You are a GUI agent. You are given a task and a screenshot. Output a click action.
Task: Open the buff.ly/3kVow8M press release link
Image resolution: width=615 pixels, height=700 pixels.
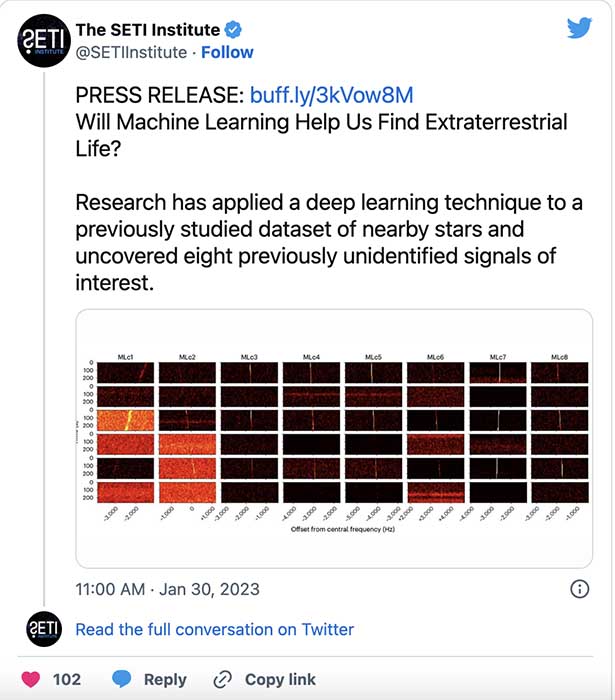(x=331, y=95)
